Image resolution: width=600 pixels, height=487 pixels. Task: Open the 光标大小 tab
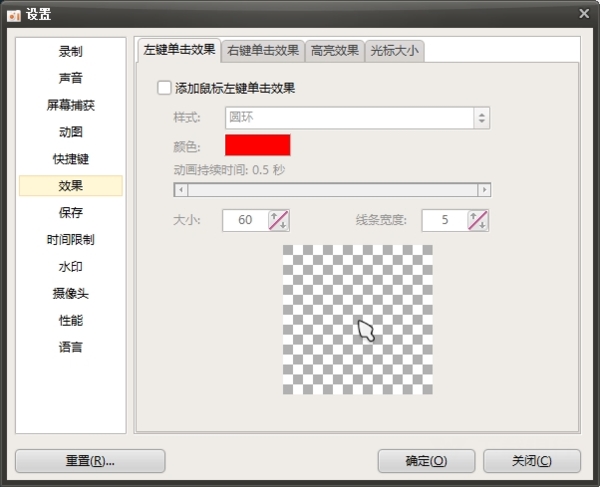[395, 51]
